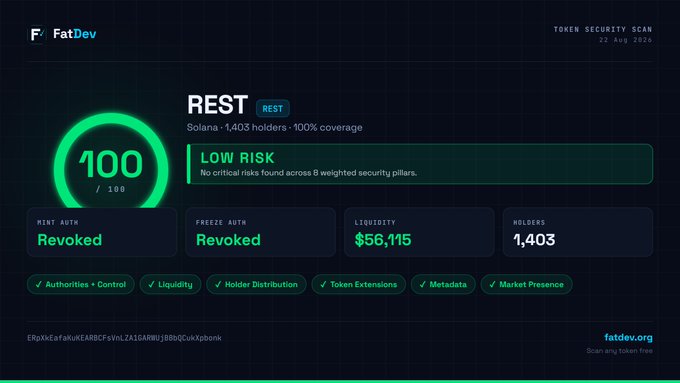The width and height of the screenshot is (680, 383).
Task: Open the fatdev.org link
Action: pos(628,337)
